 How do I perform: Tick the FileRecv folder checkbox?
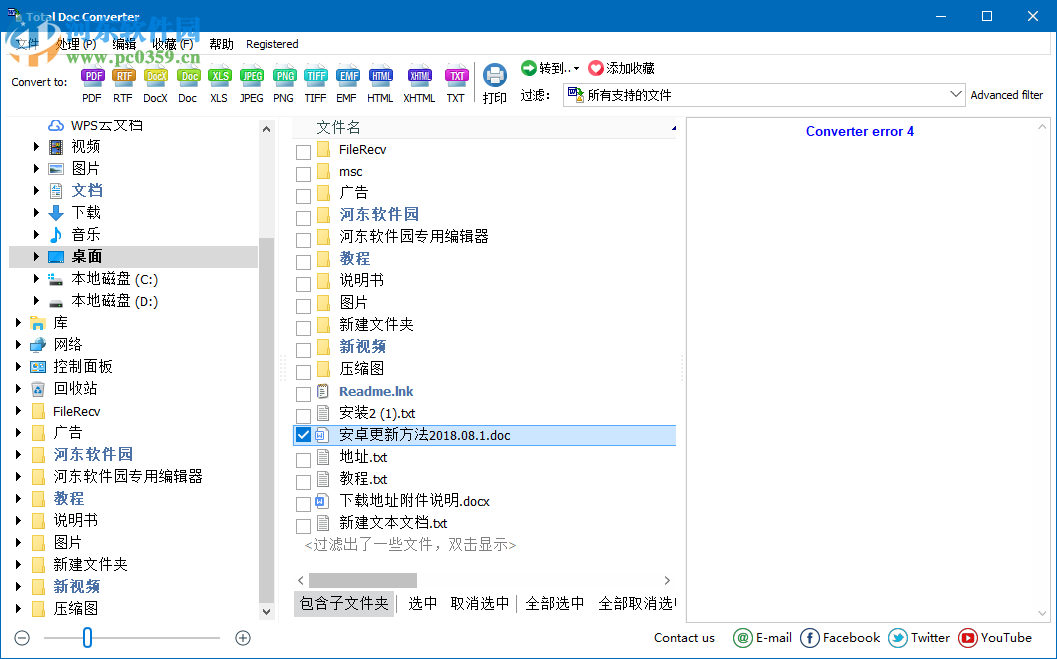coord(303,149)
